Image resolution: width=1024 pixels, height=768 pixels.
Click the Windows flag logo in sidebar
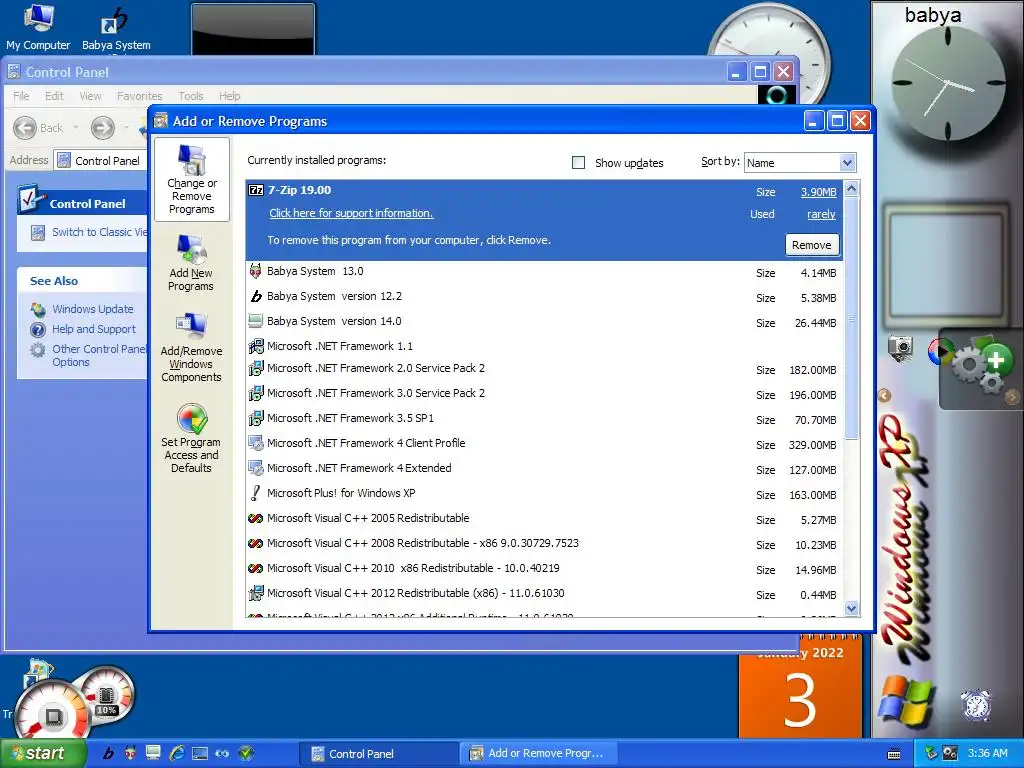(905, 702)
